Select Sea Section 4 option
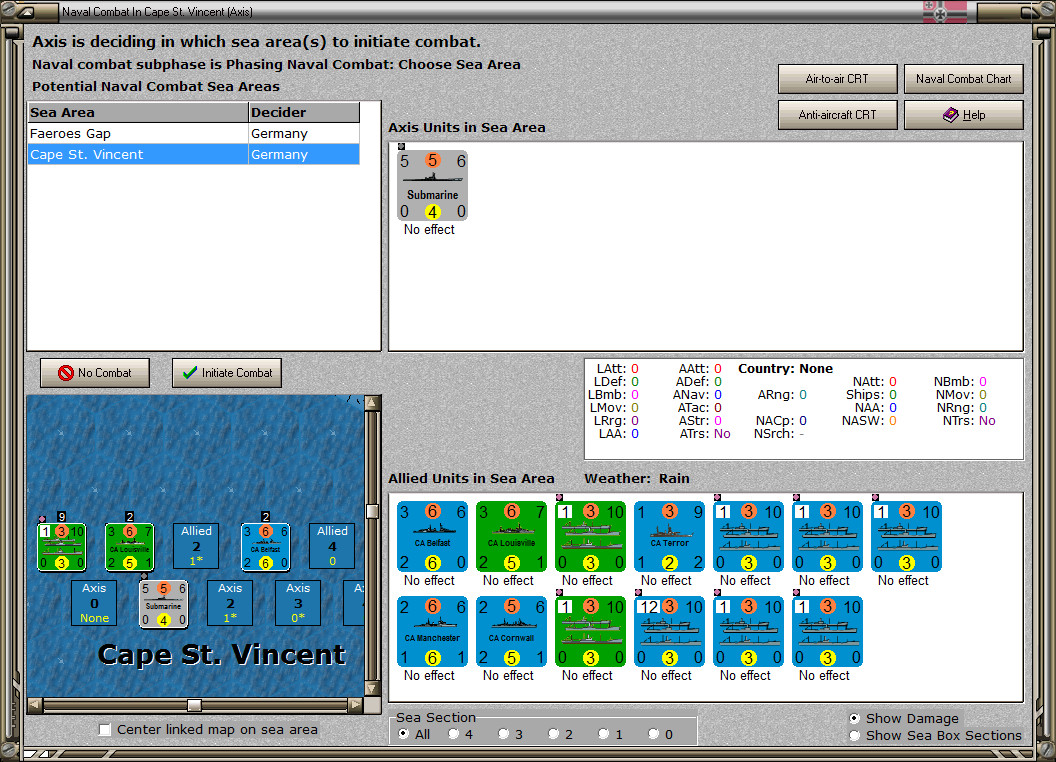The height and width of the screenshot is (762, 1056). 453,734
